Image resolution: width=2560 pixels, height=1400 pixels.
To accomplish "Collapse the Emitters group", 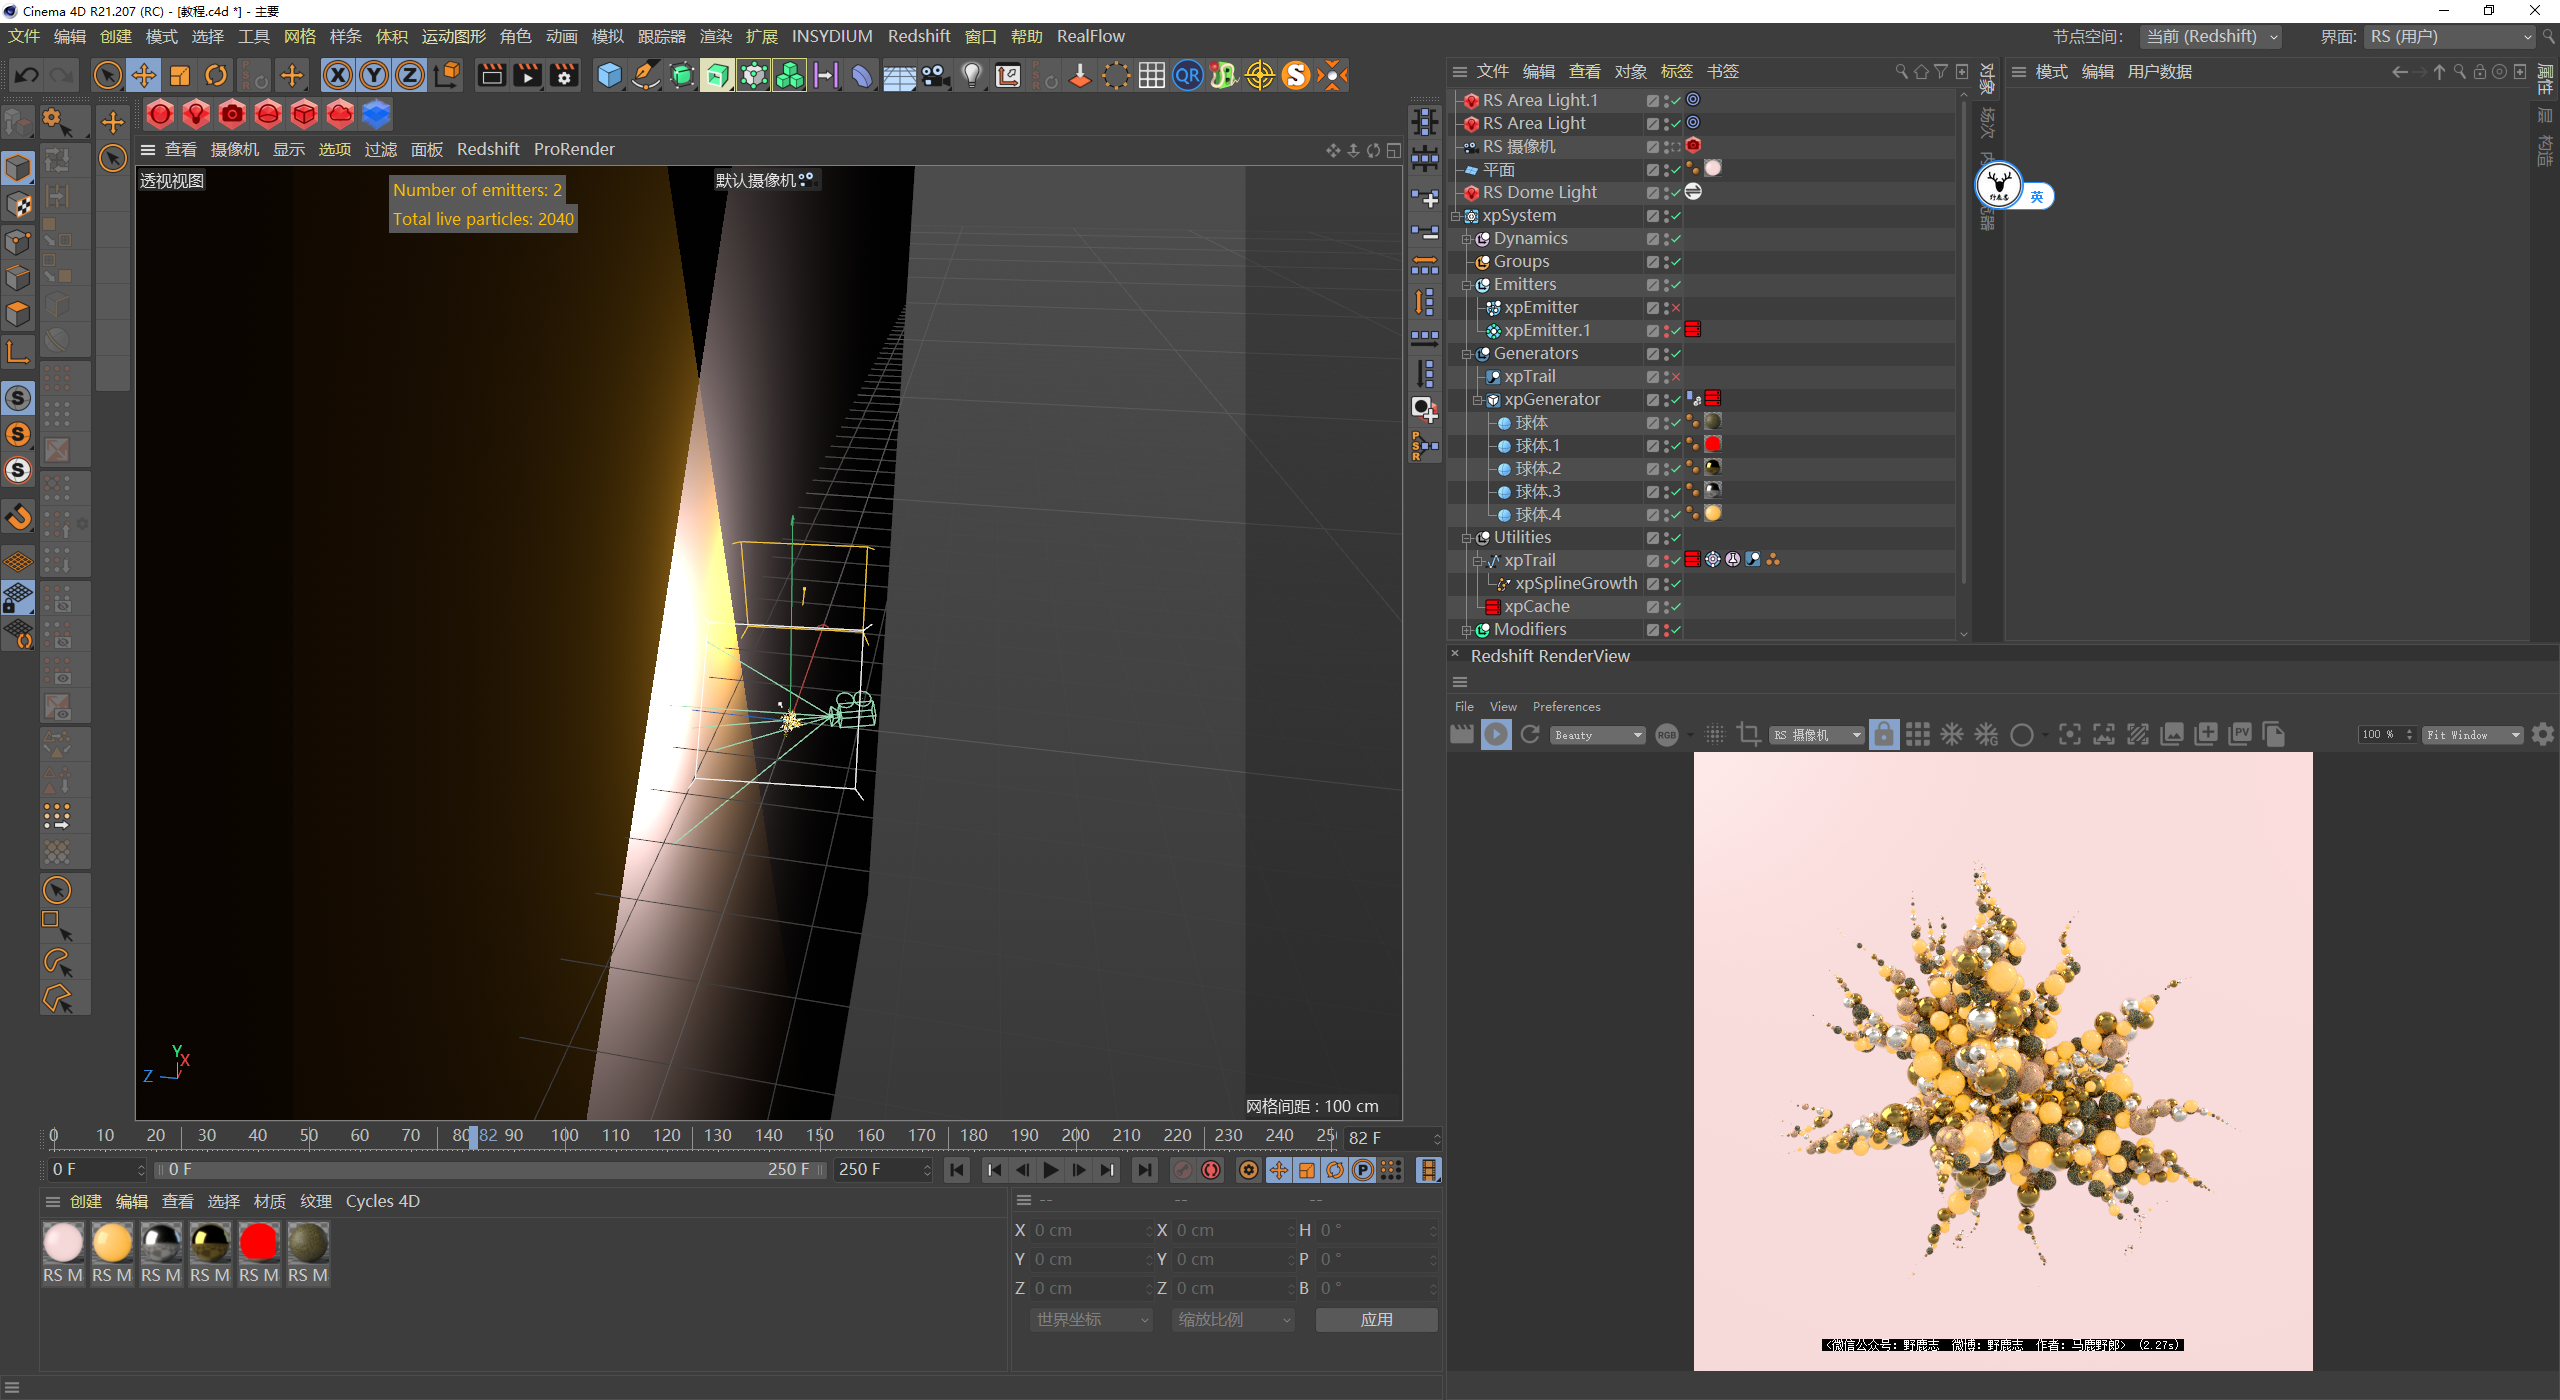I will coord(1467,285).
